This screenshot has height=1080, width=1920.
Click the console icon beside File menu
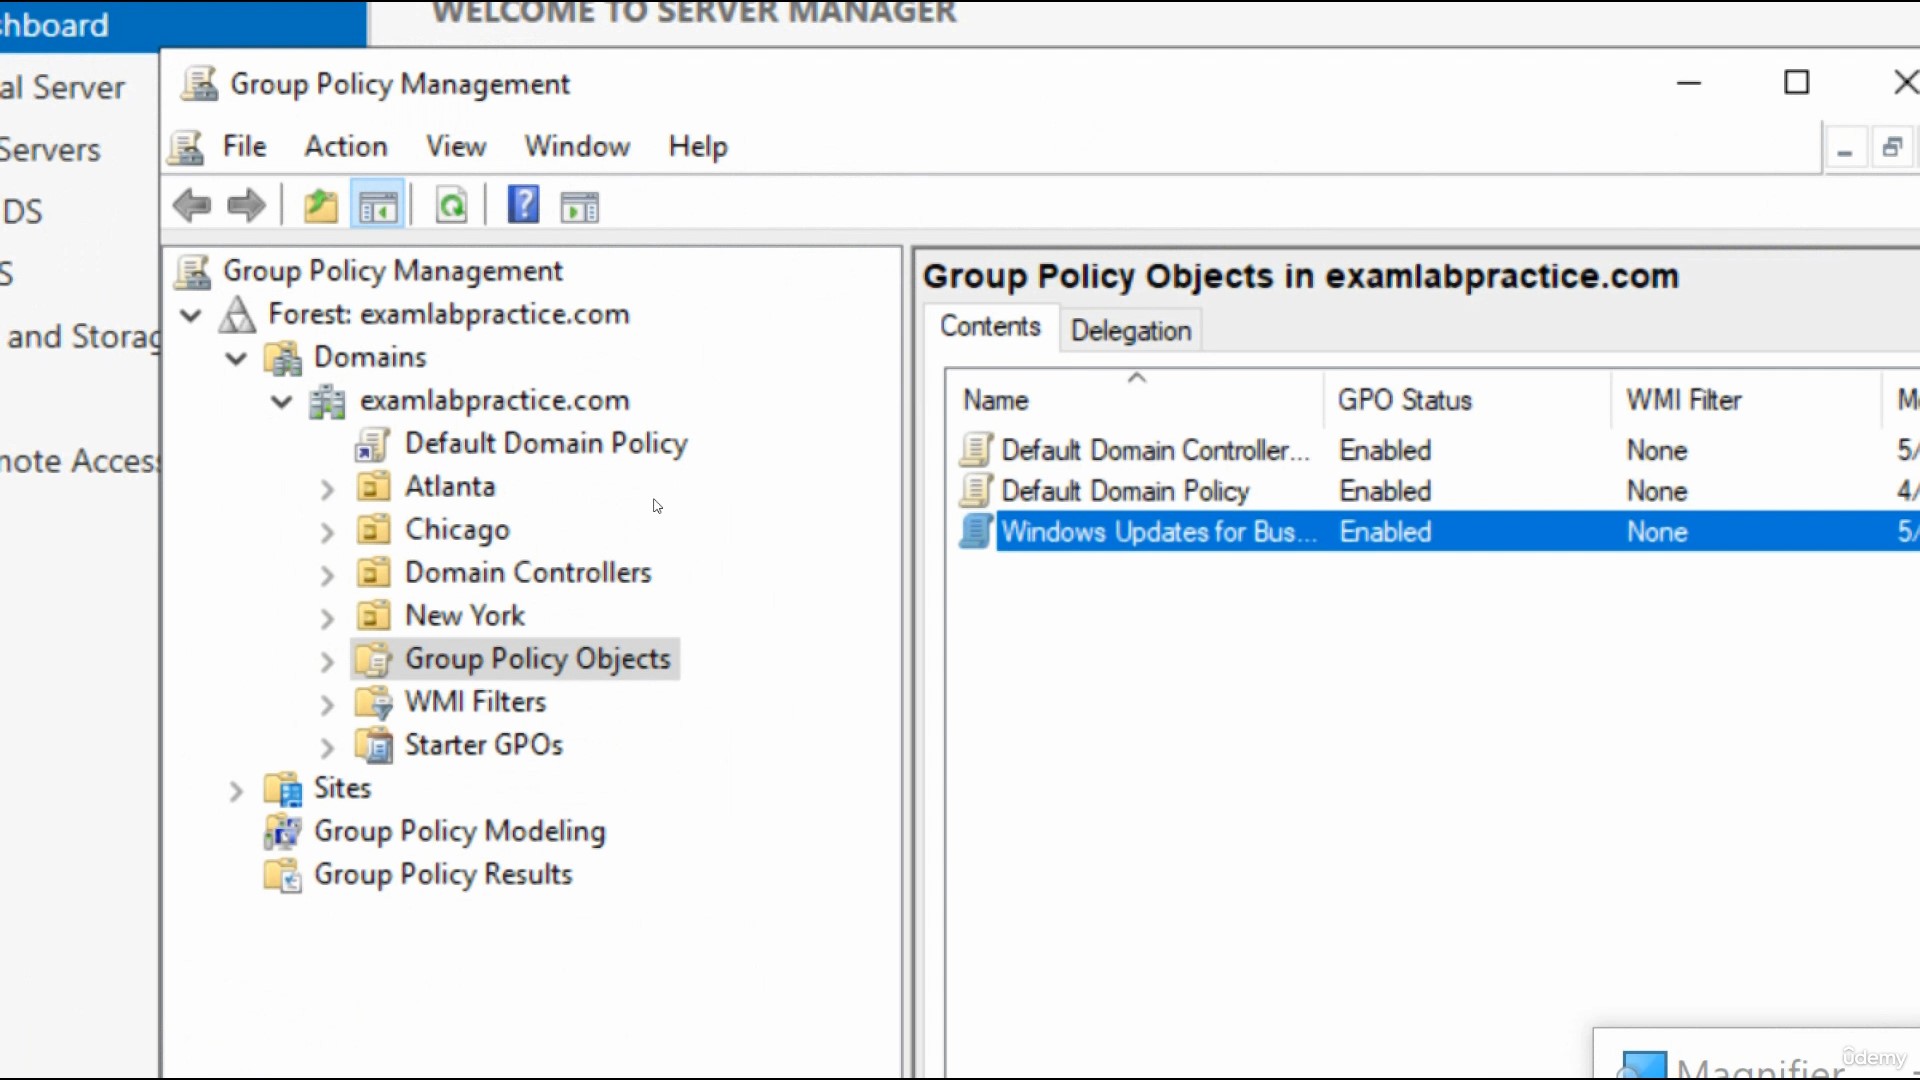point(187,147)
